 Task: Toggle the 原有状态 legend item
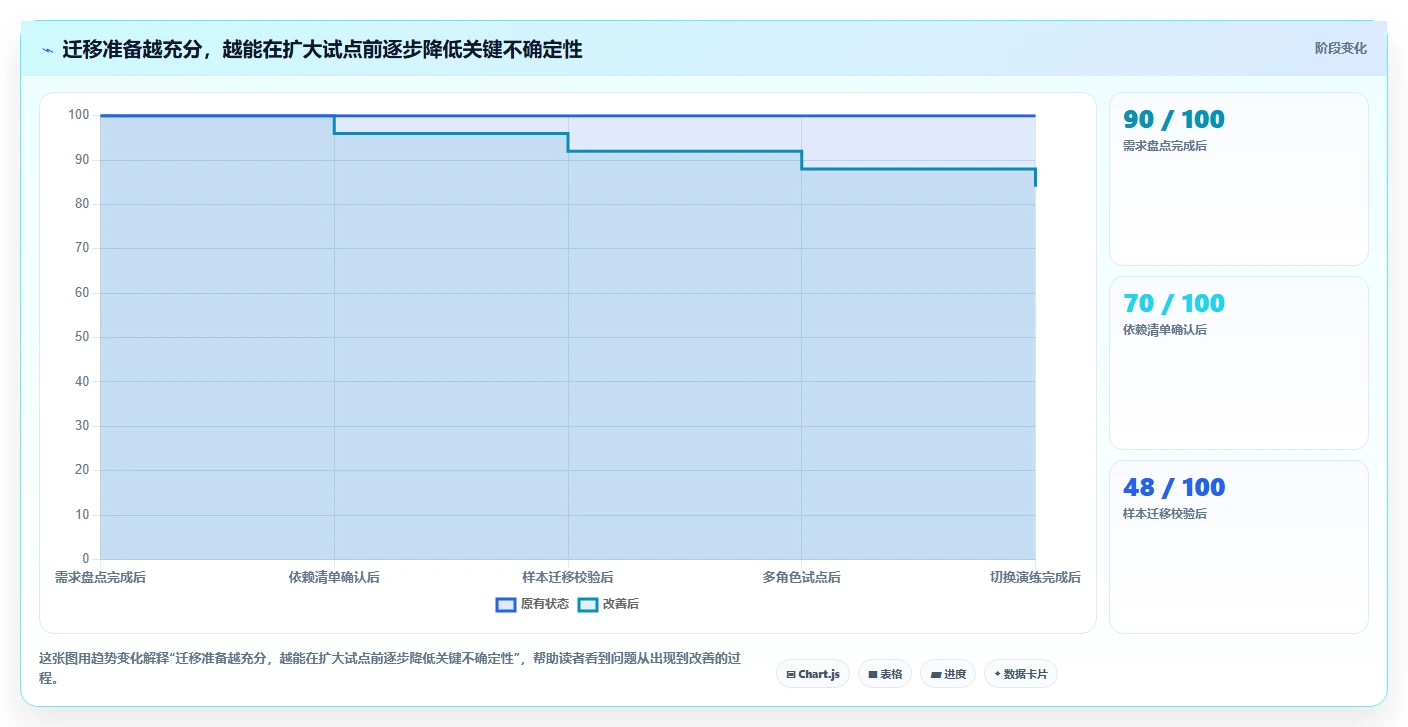(532, 604)
